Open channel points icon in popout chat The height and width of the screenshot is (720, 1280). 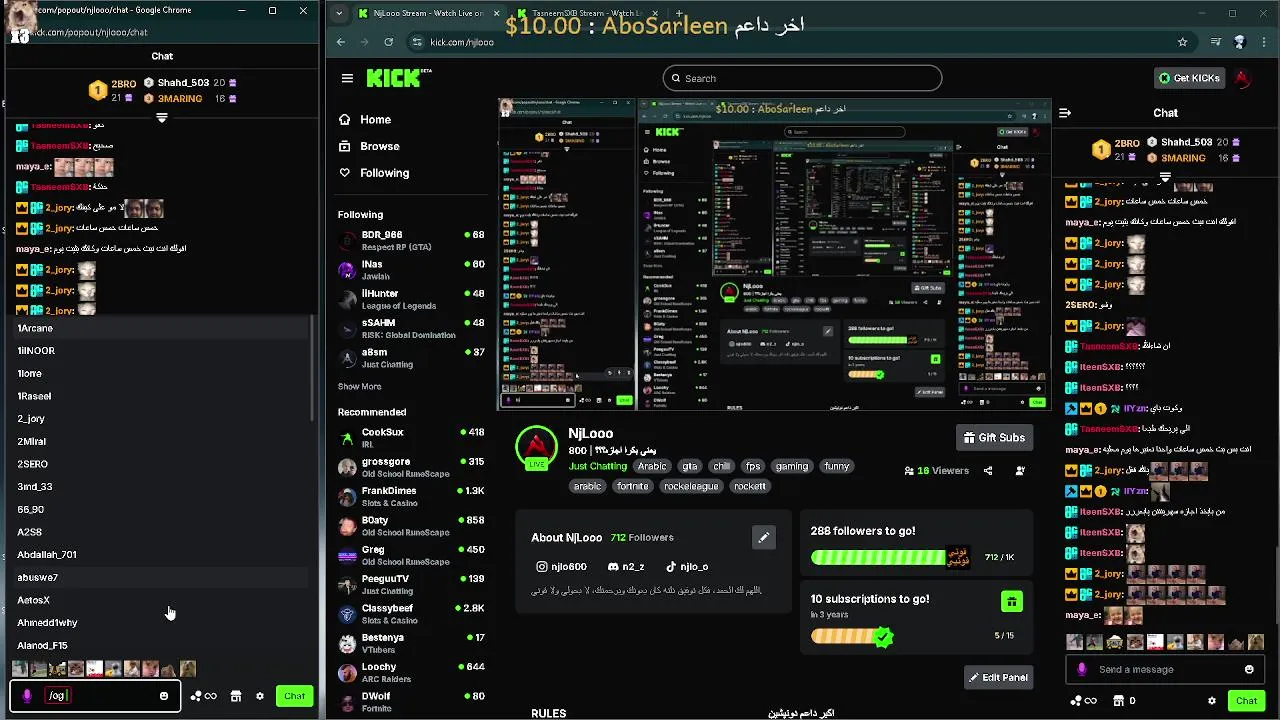[203, 696]
